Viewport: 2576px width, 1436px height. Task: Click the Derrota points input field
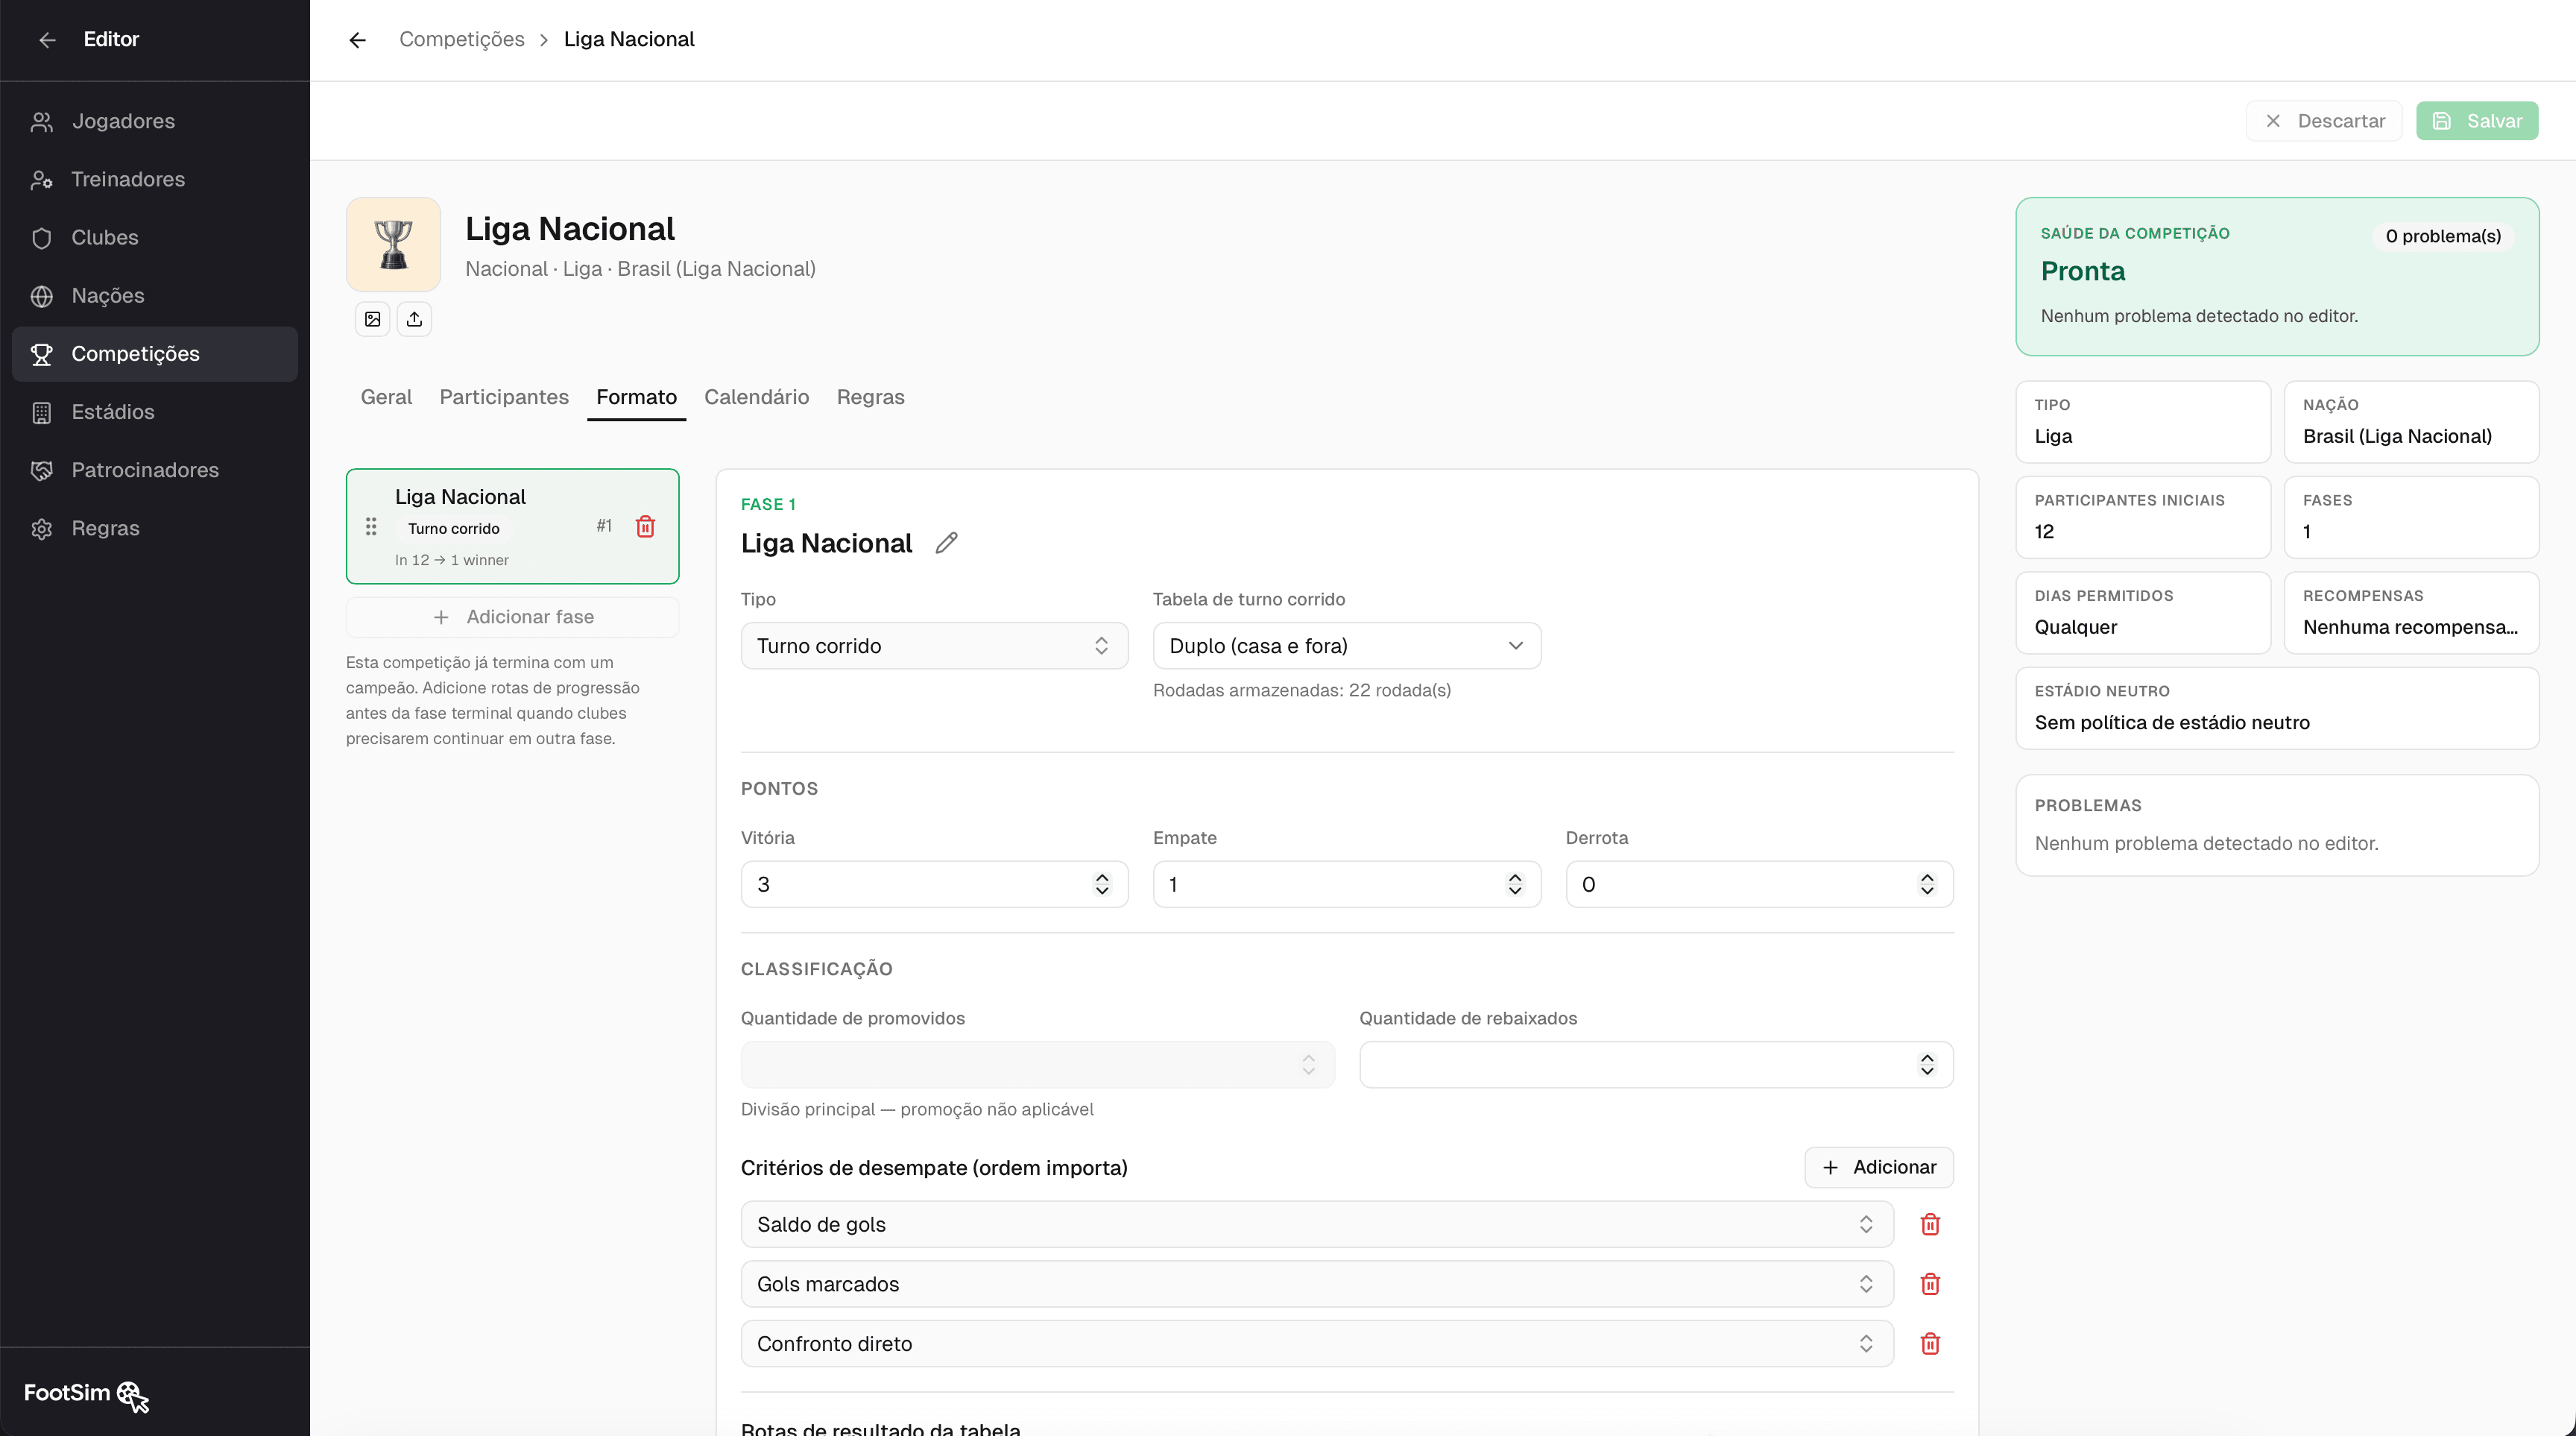point(1759,884)
